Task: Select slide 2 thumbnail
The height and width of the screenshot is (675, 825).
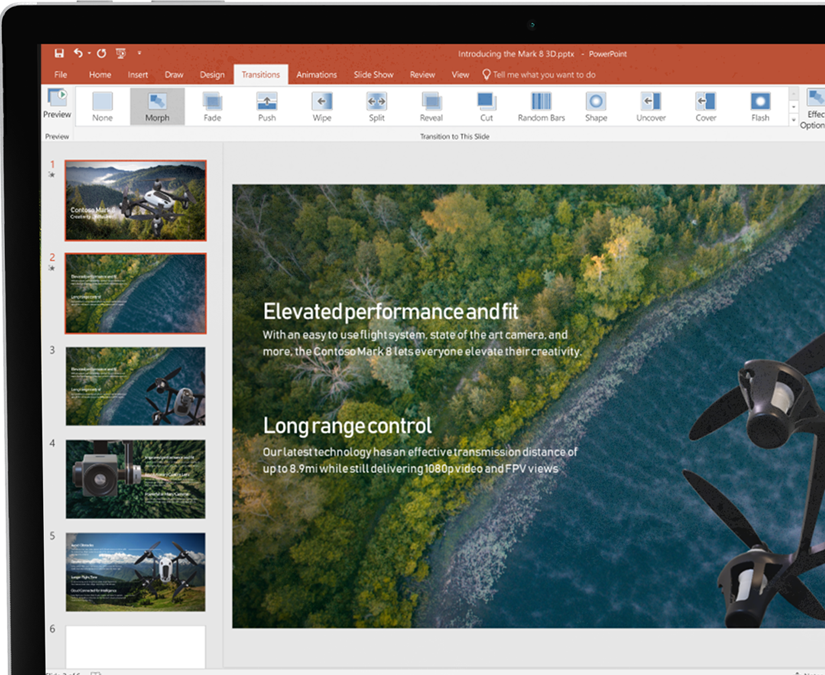Action: pyautogui.click(x=136, y=294)
